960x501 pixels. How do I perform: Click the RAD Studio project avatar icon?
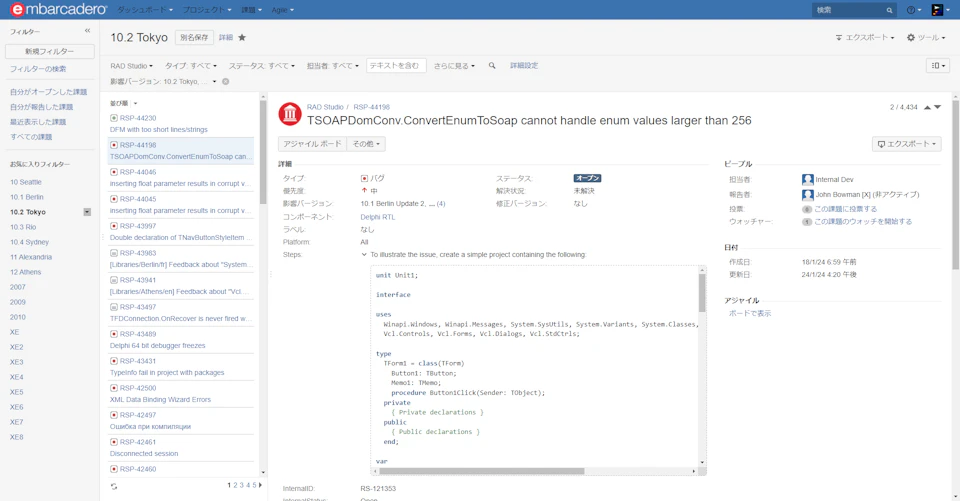click(290, 114)
